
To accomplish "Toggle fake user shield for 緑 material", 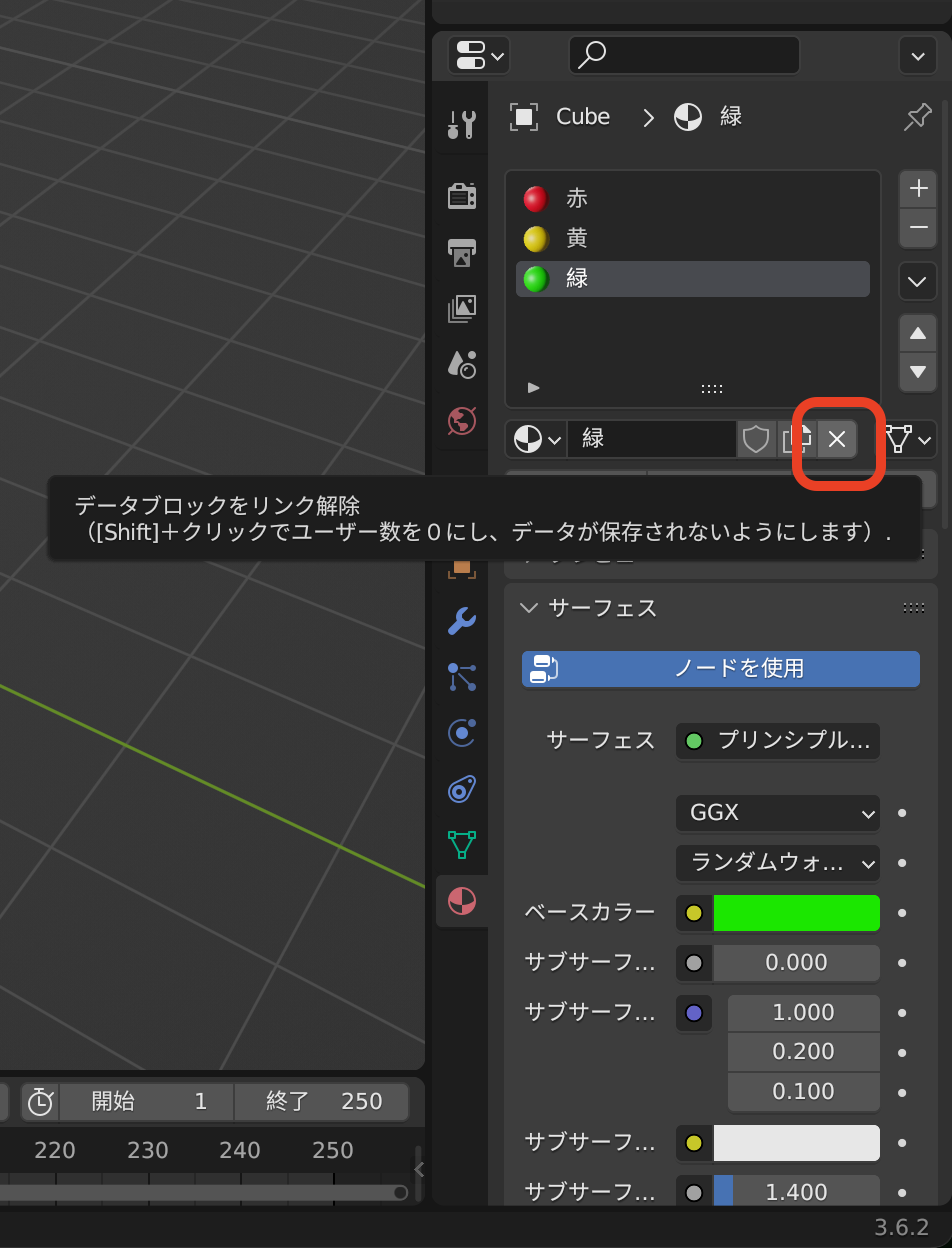I will tap(757, 439).
